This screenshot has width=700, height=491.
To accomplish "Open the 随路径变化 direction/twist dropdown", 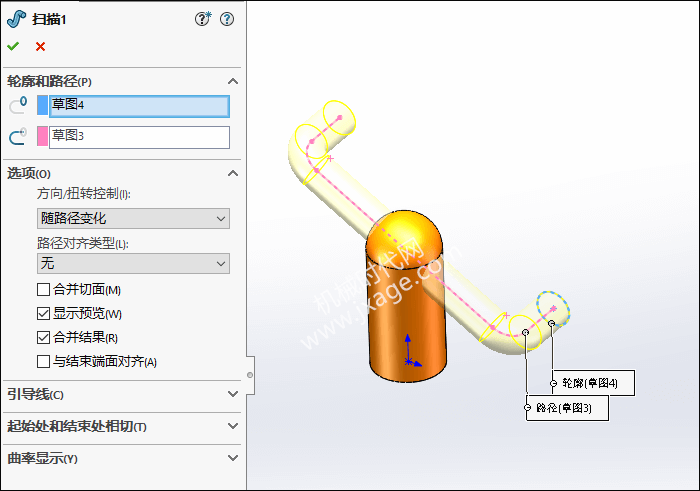I will click(133, 218).
